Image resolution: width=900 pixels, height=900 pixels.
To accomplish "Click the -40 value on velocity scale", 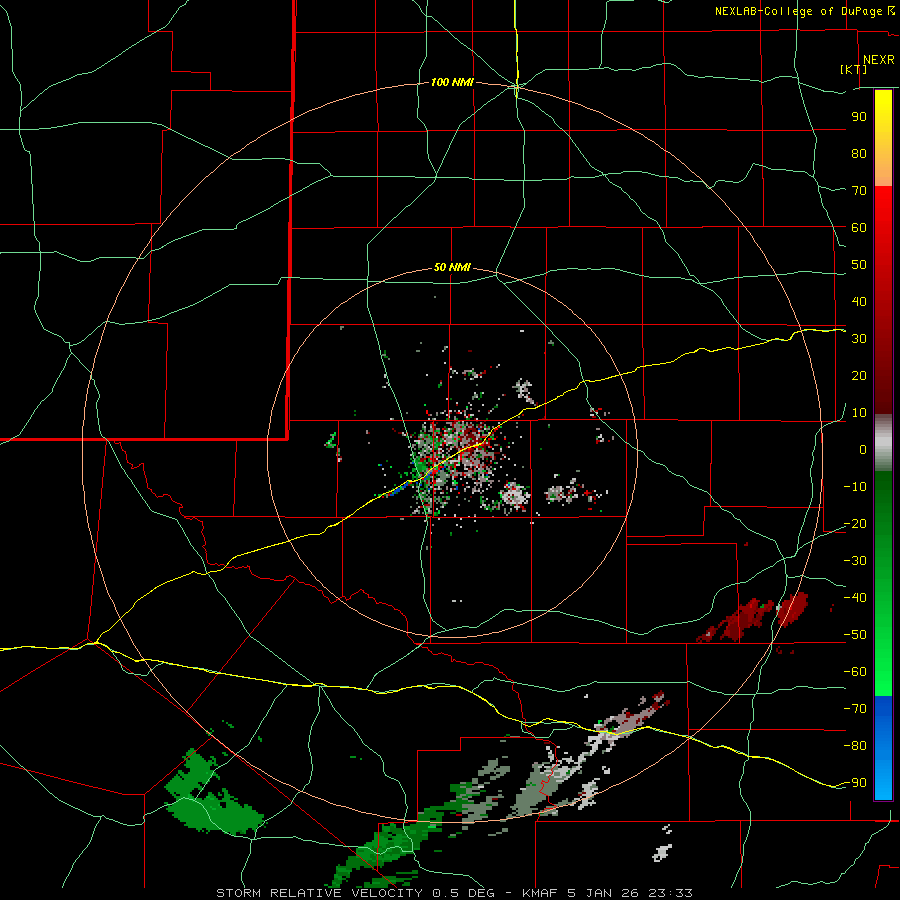I will (855, 598).
